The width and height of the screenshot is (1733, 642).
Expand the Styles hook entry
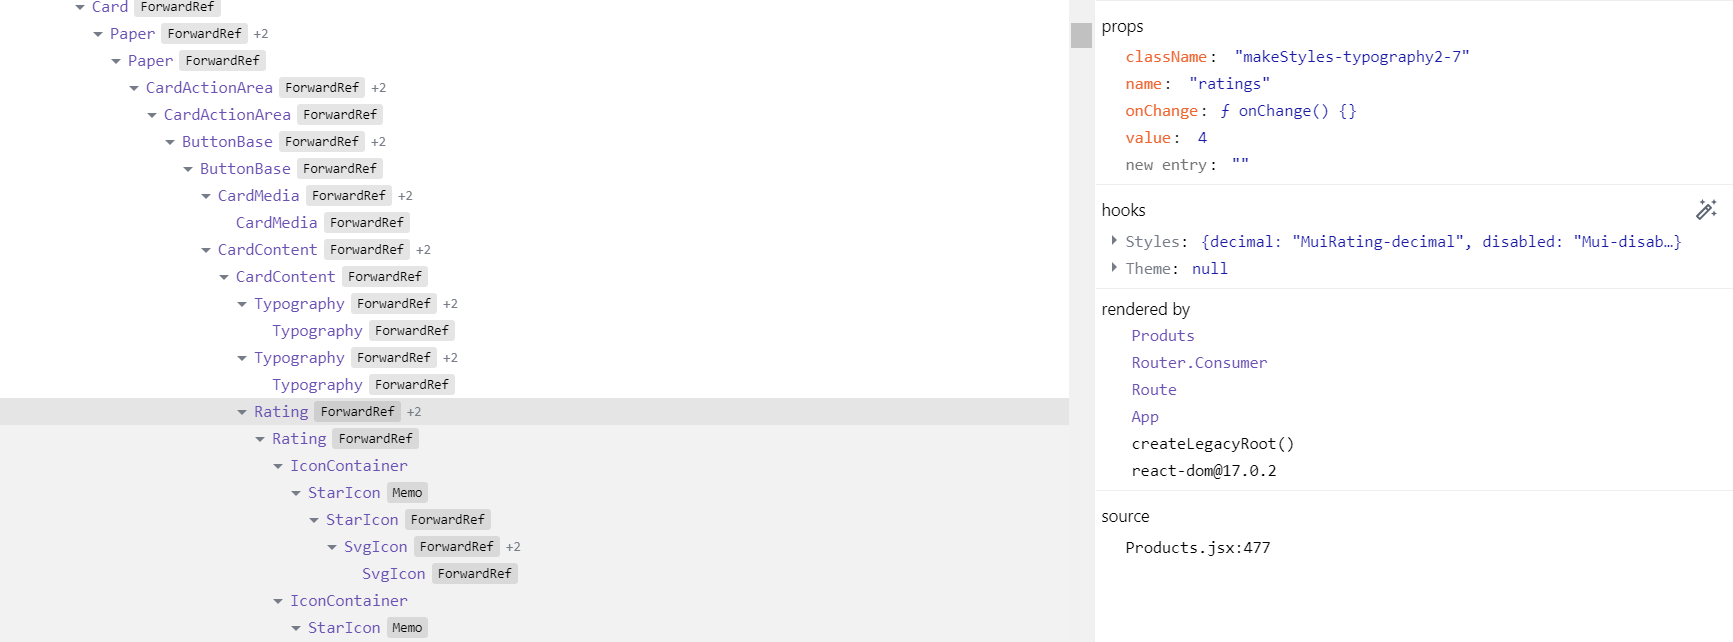tap(1114, 241)
